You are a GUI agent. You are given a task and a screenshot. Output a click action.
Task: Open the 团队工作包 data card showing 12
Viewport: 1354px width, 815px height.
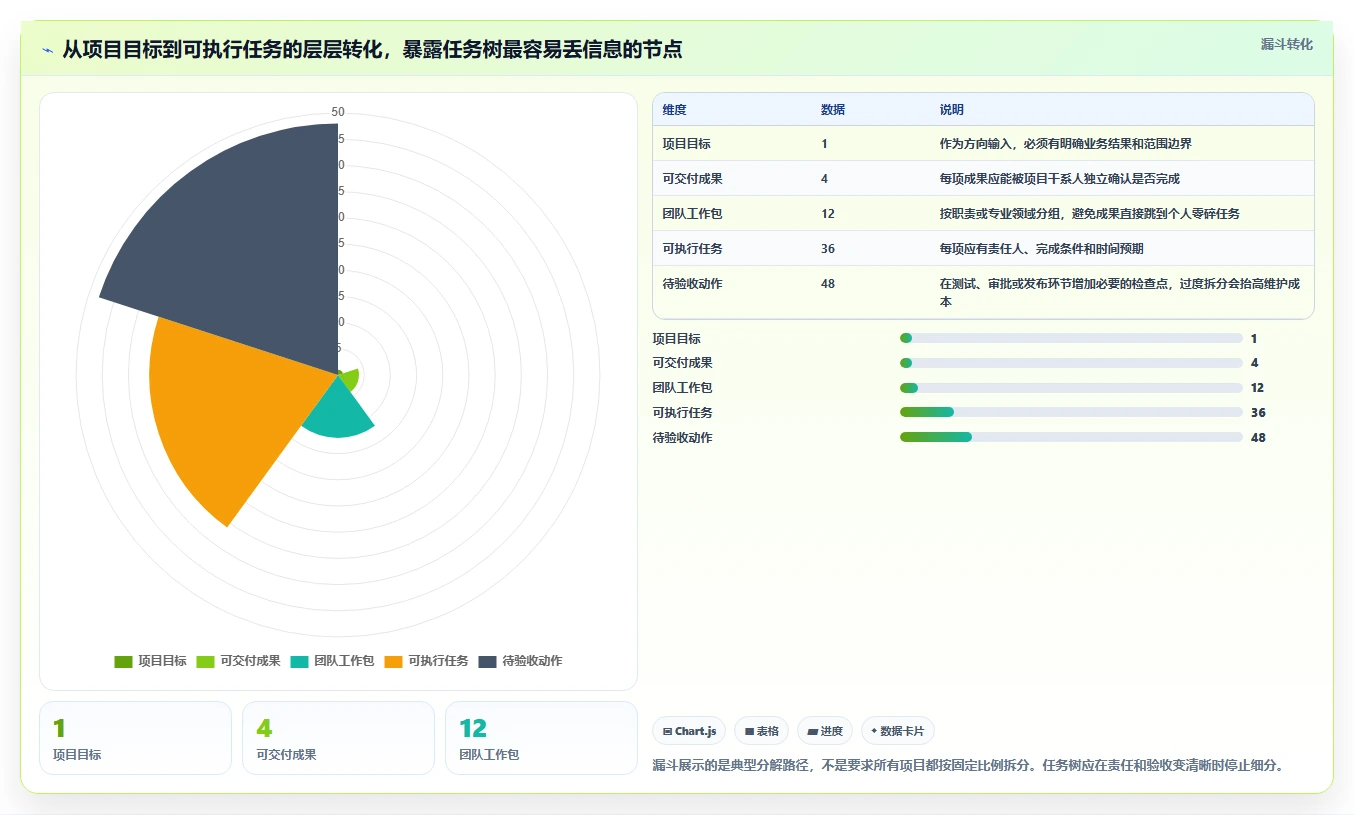pyautogui.click(x=541, y=738)
